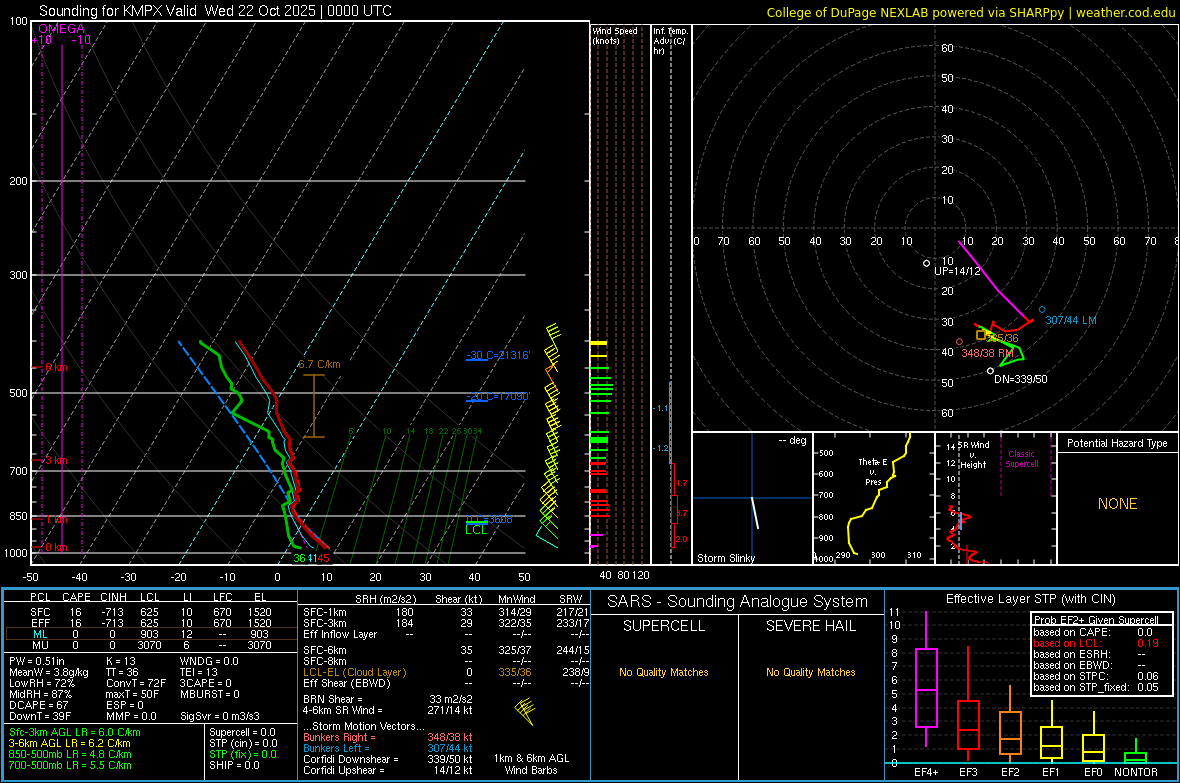Click the ConvT = 72F value

[135, 683]
